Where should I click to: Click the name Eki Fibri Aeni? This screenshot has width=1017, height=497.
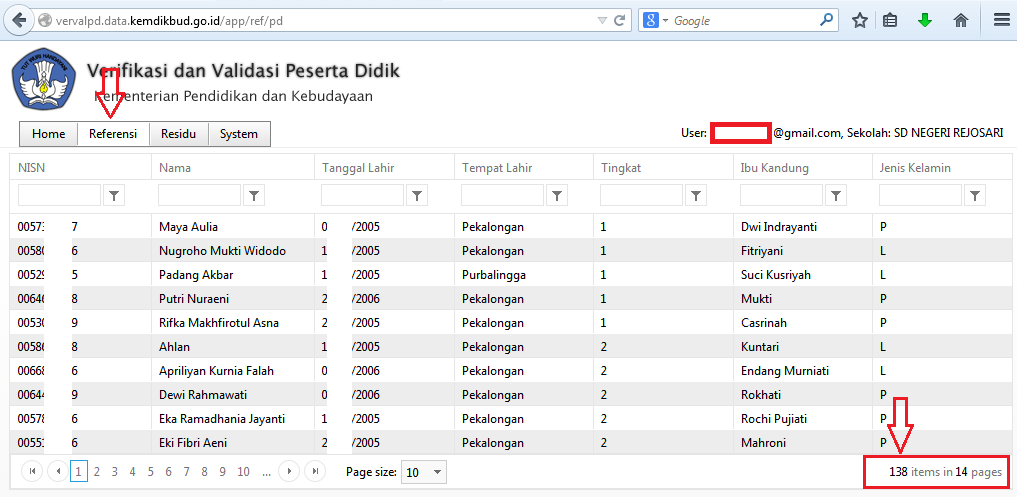click(x=193, y=443)
